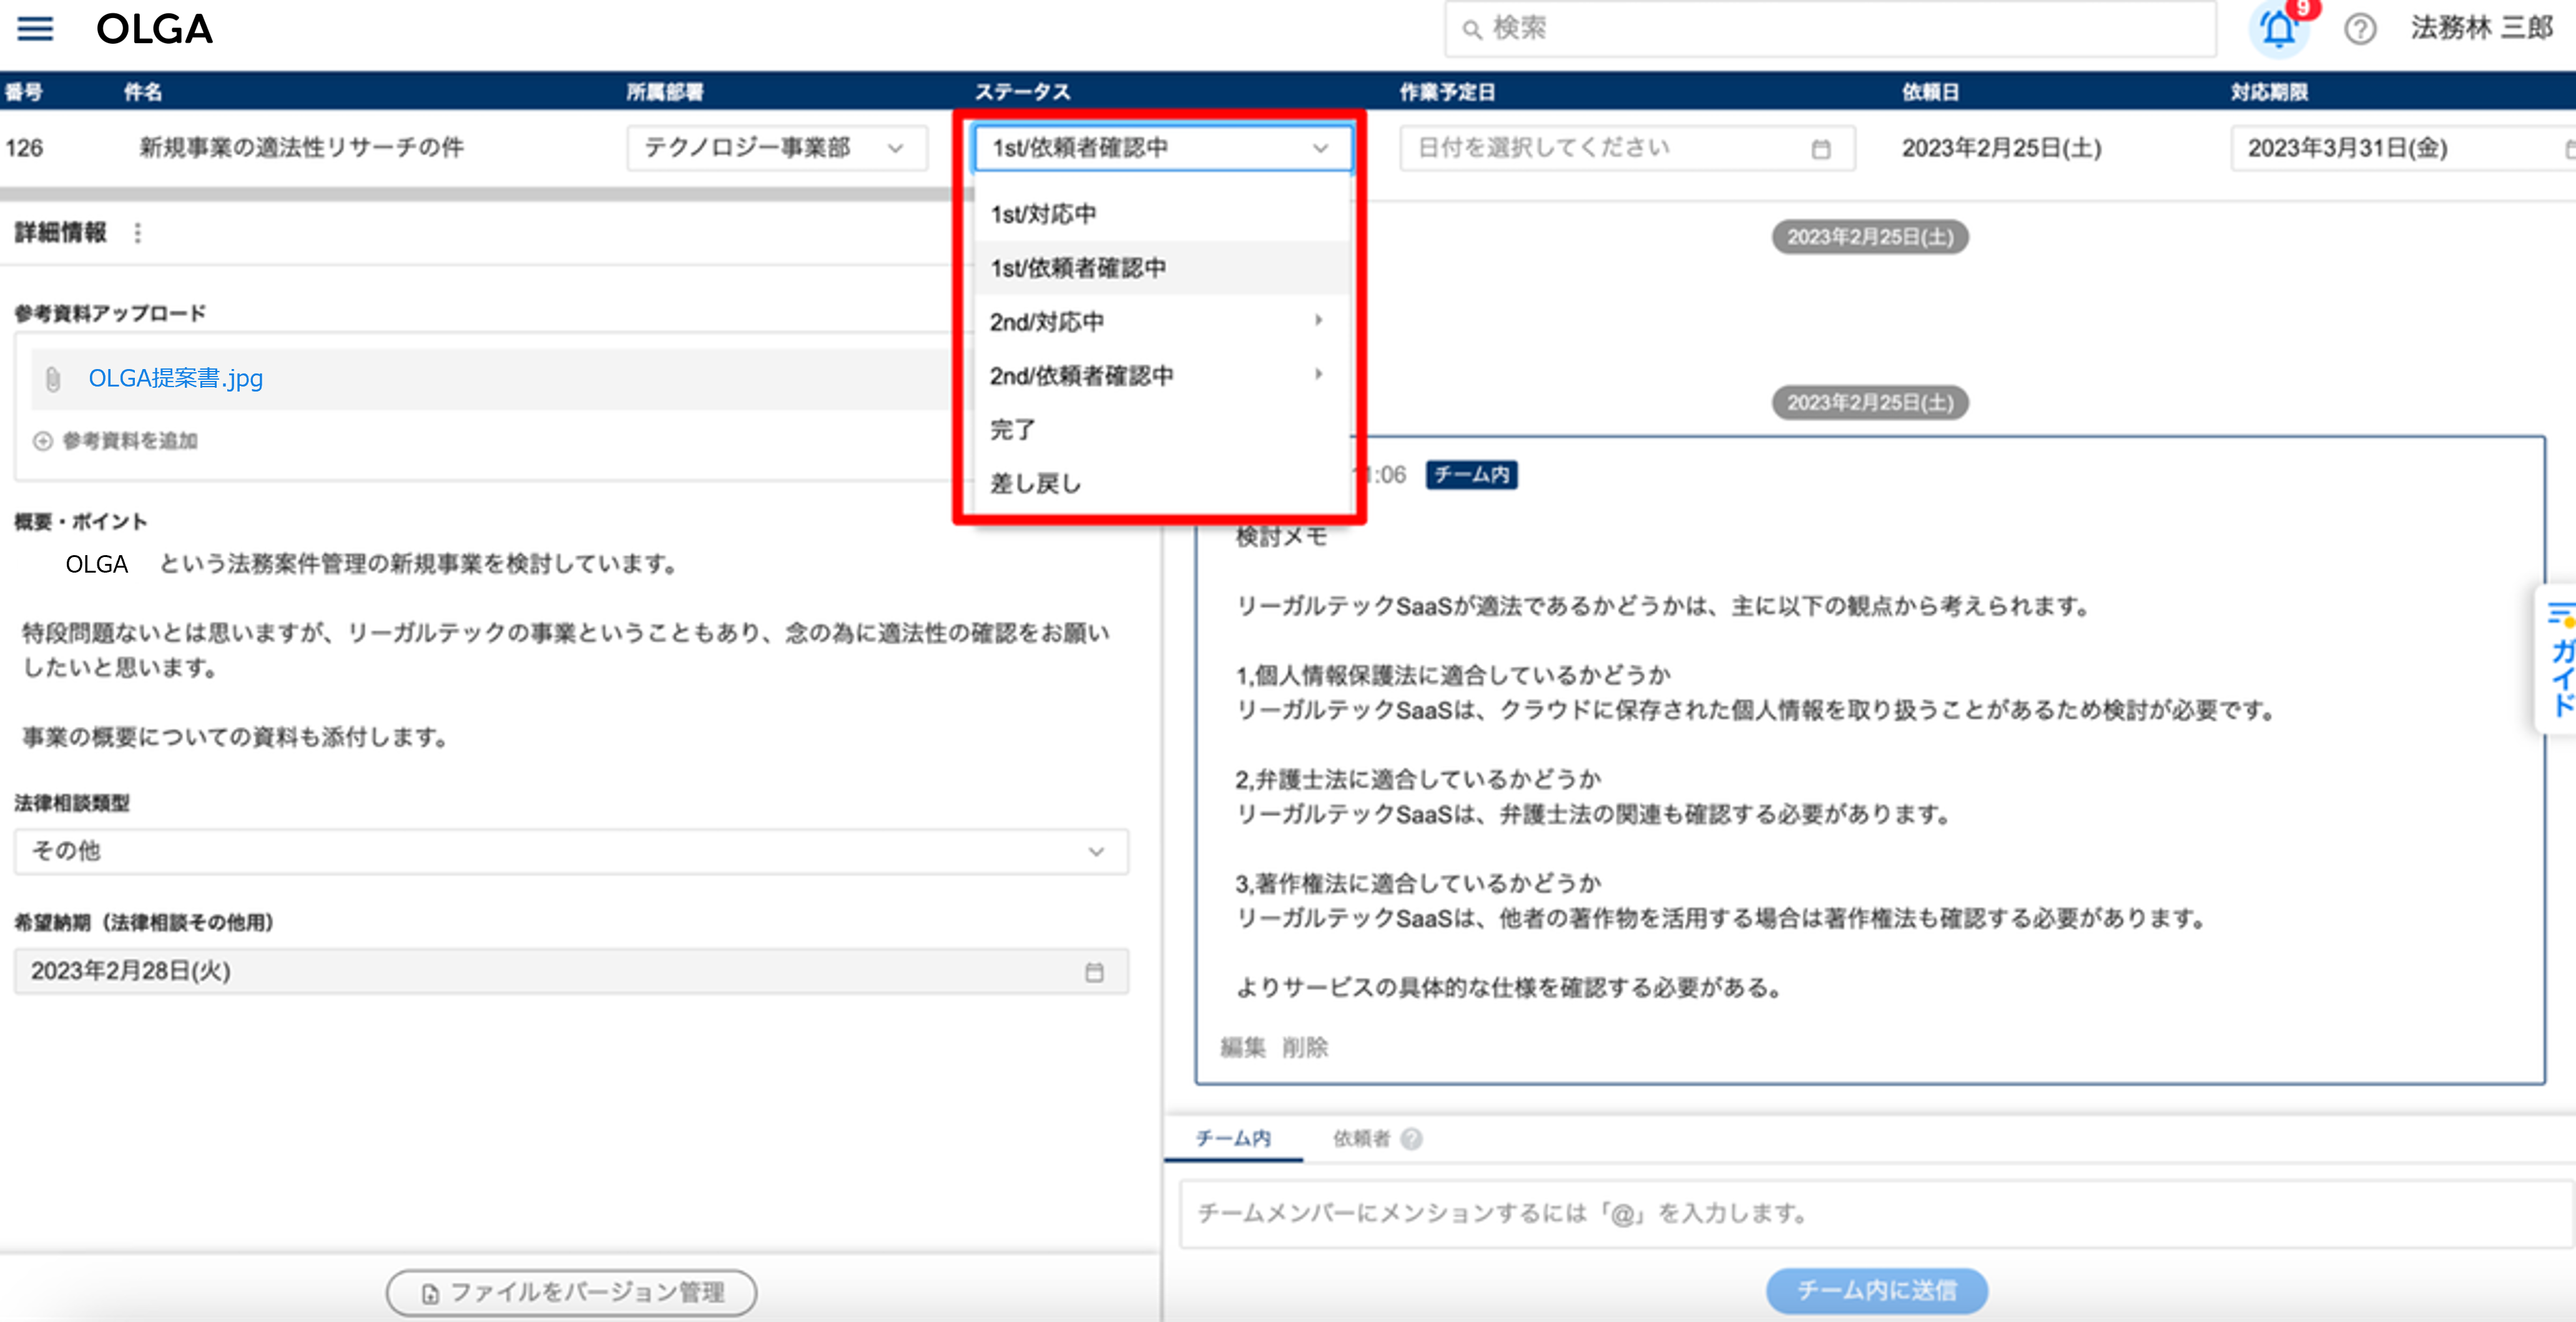The height and width of the screenshot is (1322, 2576).
Task: Click the 対応期限 column header
Action: pyautogui.click(x=2269, y=93)
